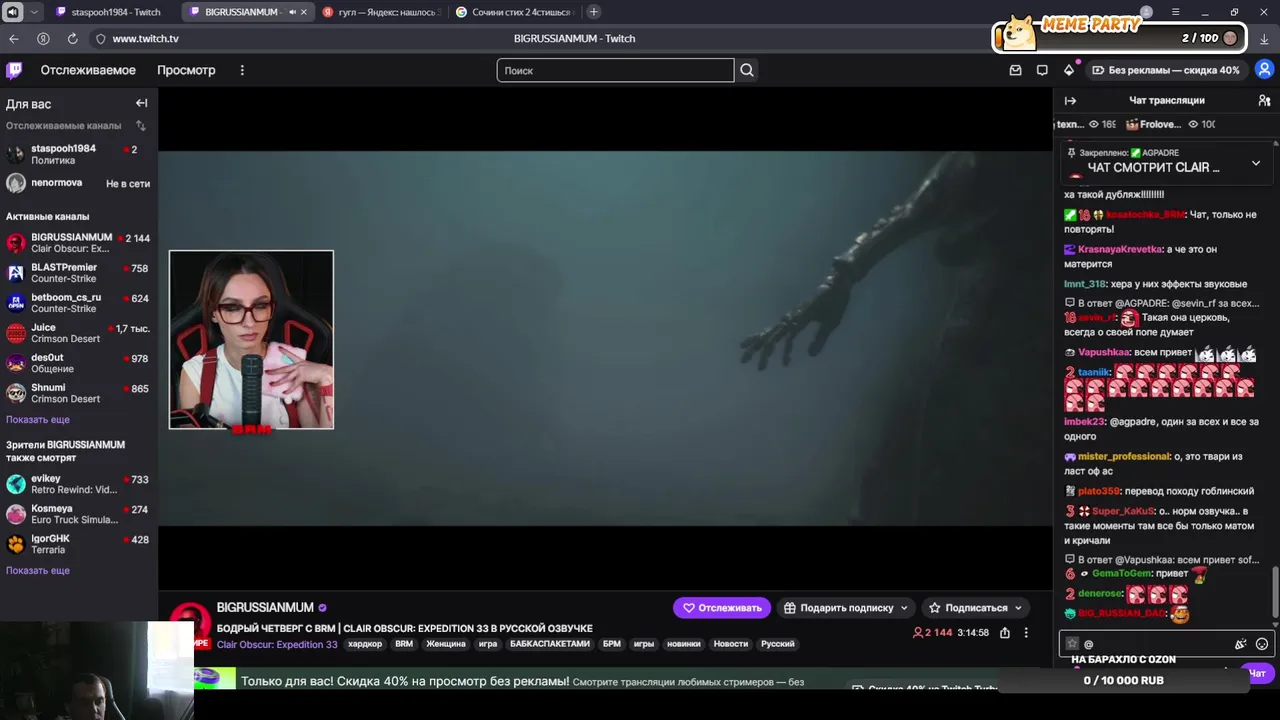Switch to staspooh1984 - Twitch tab
The image size is (1280, 720).
(109, 12)
